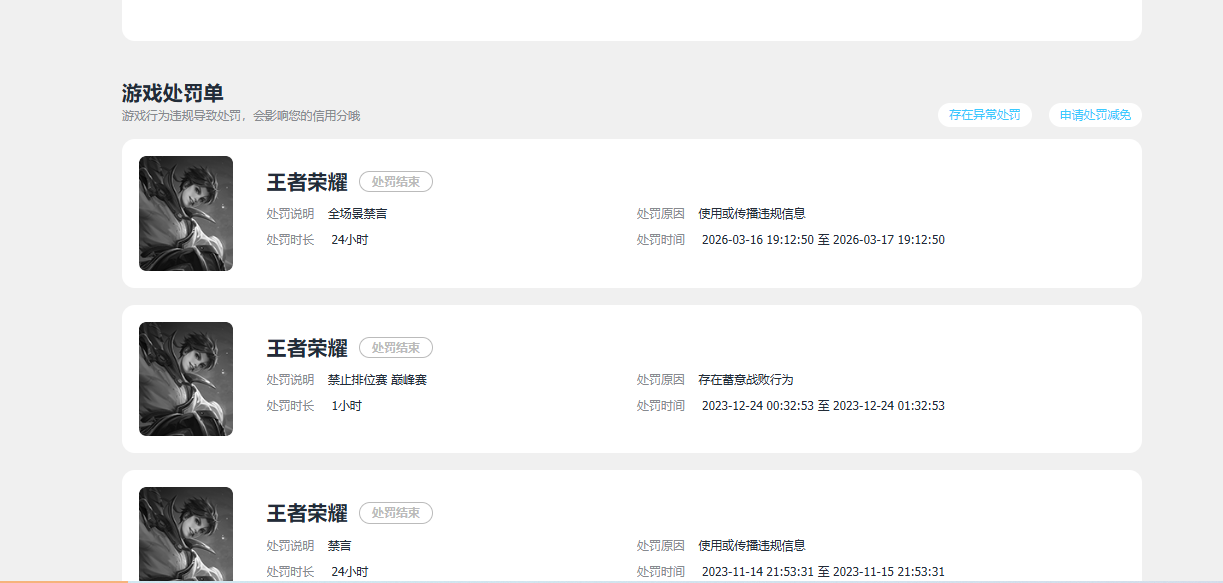Click 处罚时间 label beside 2023-12-24 00:32:53
This screenshot has height=583, width=1223.
[661, 406]
